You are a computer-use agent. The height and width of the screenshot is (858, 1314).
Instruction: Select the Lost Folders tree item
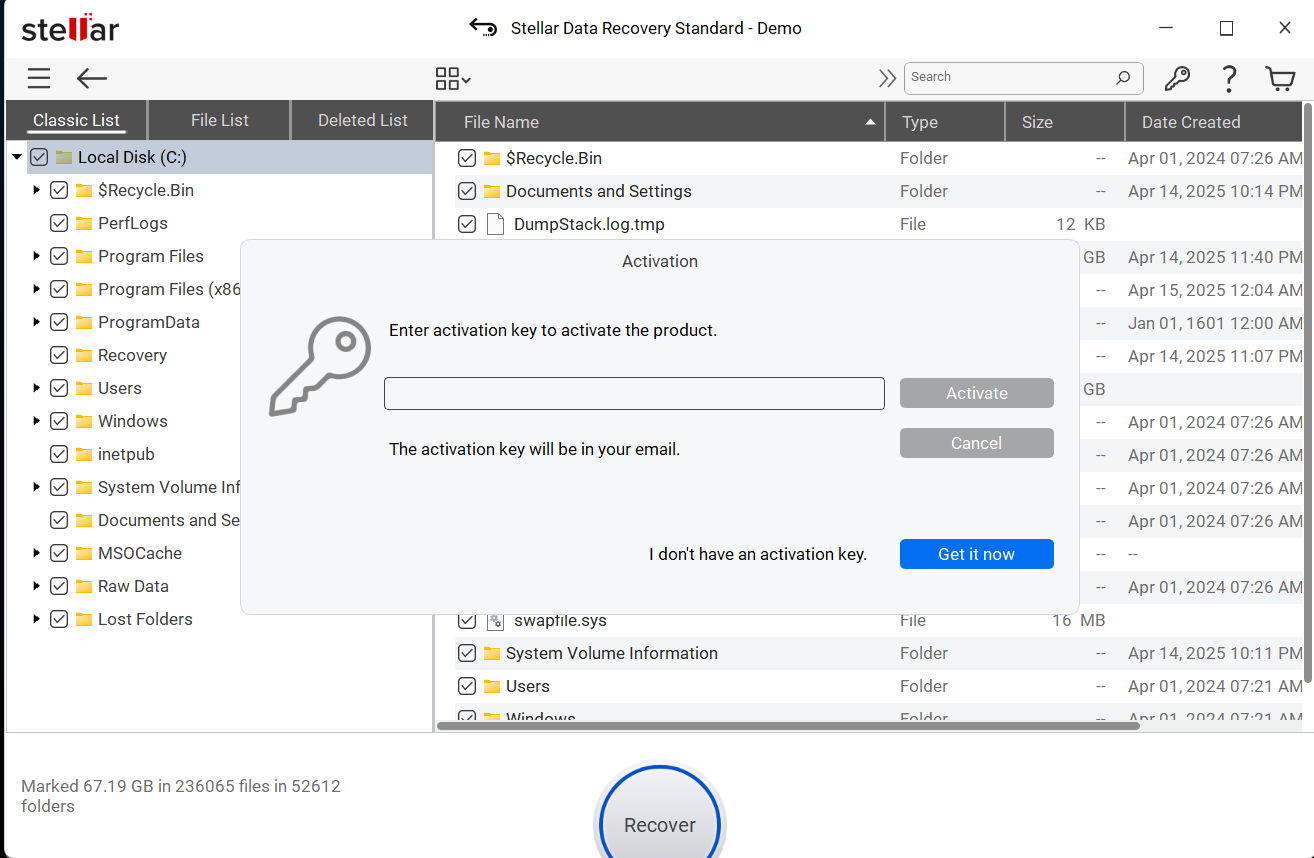145,619
